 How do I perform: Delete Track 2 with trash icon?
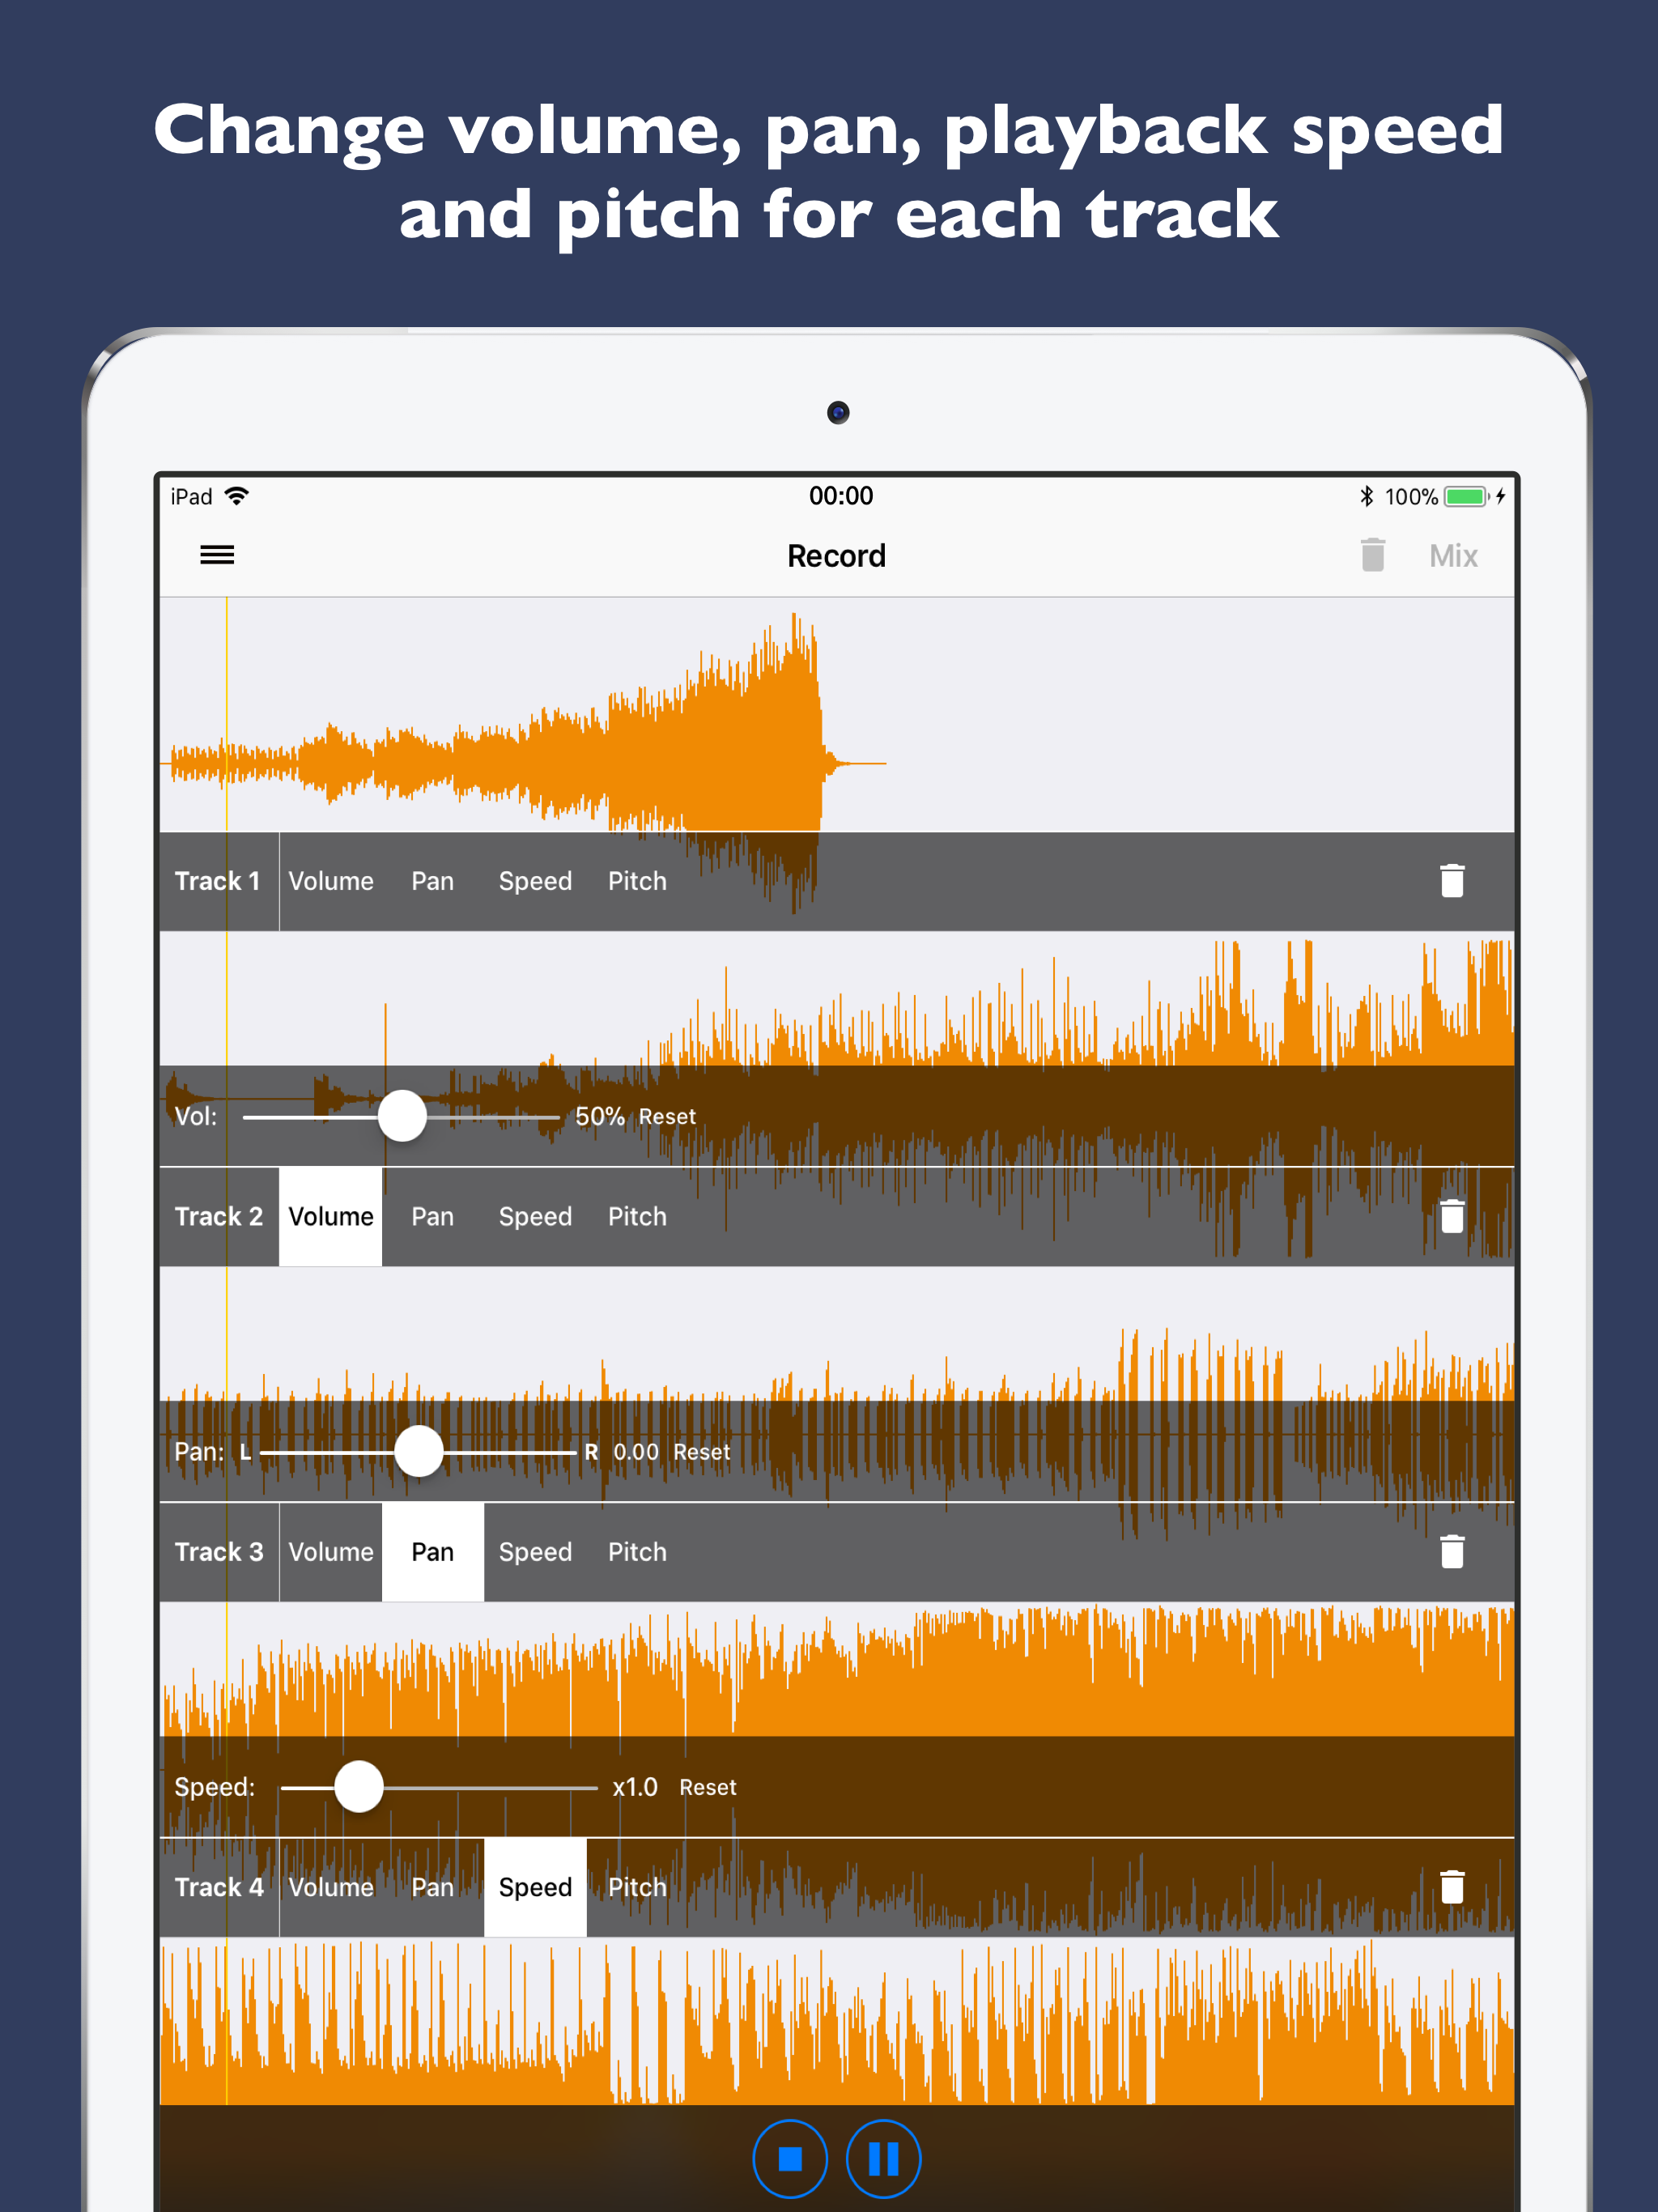[1451, 1216]
